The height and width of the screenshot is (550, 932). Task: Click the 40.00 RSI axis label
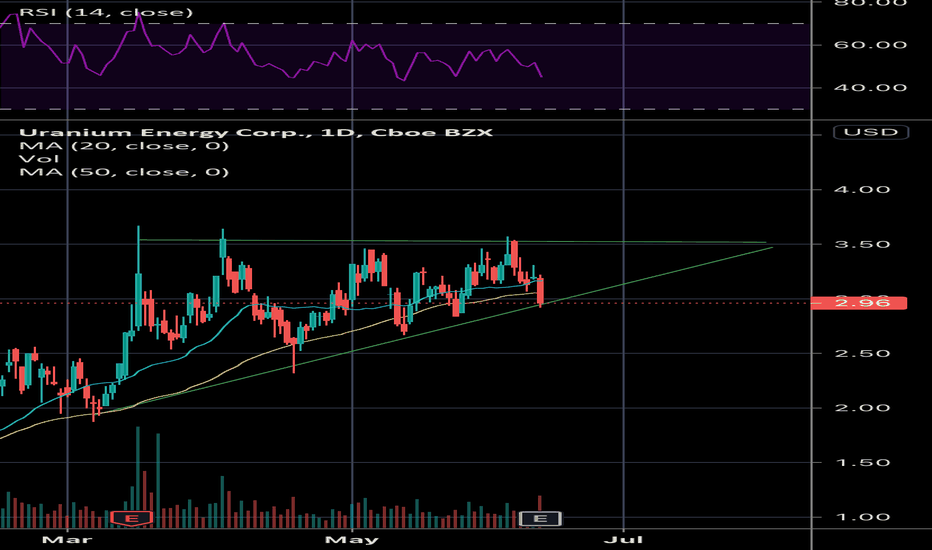coord(870,88)
